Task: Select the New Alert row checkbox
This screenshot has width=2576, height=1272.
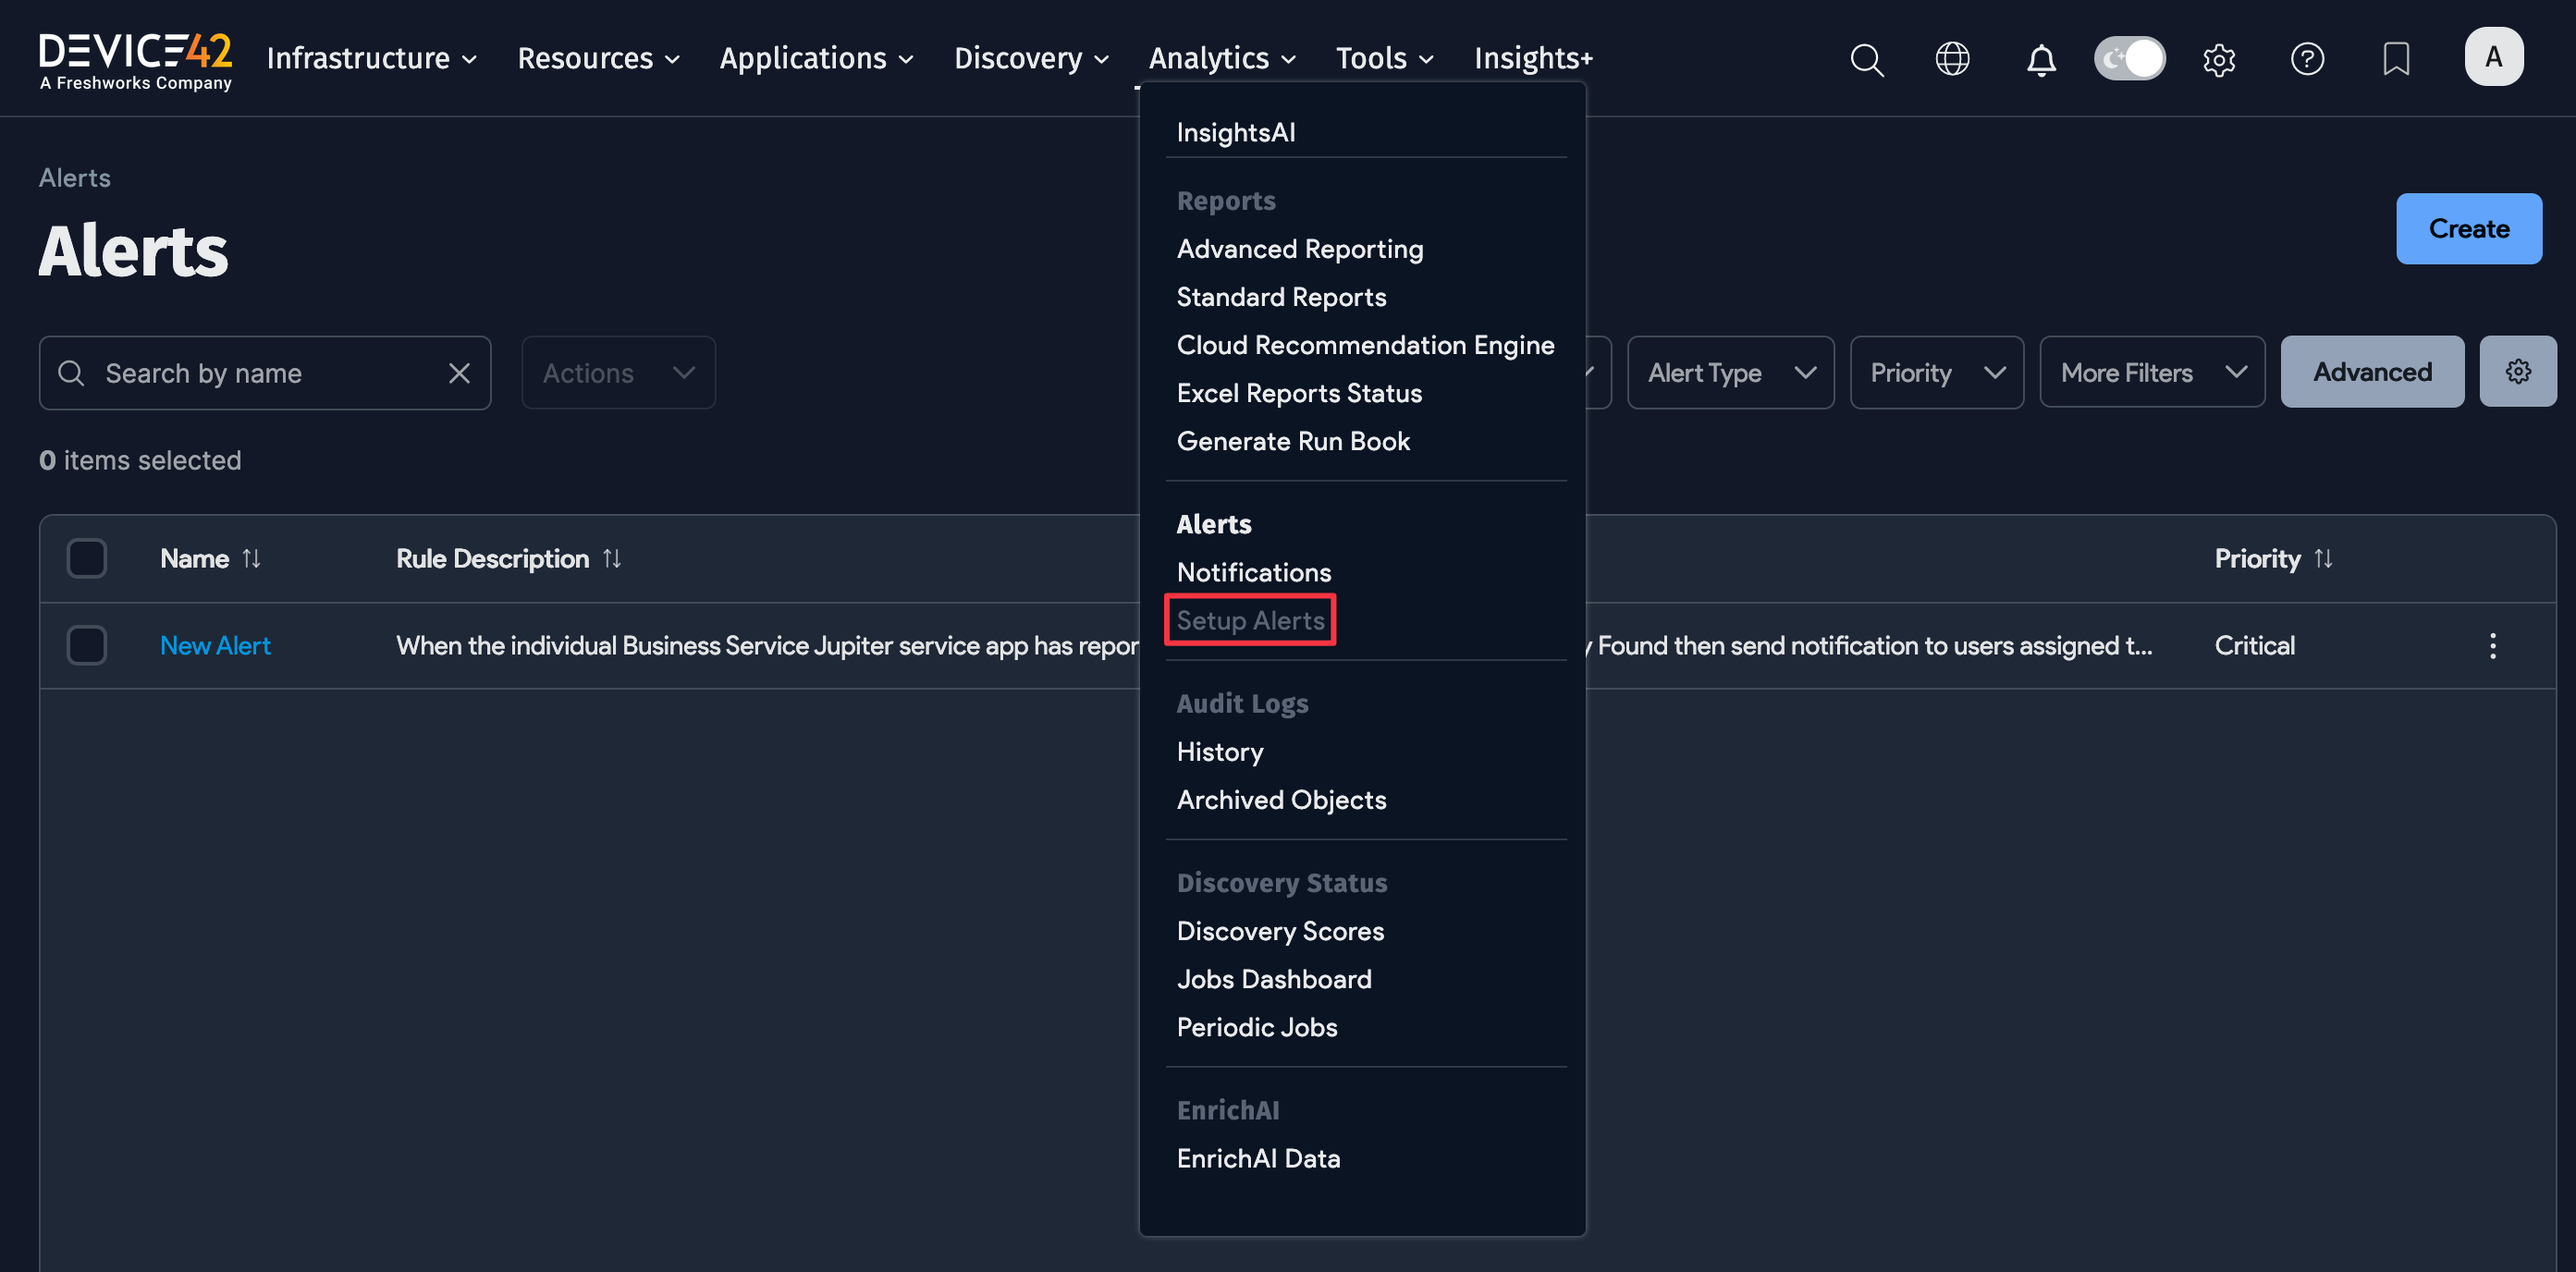Action: (86, 645)
